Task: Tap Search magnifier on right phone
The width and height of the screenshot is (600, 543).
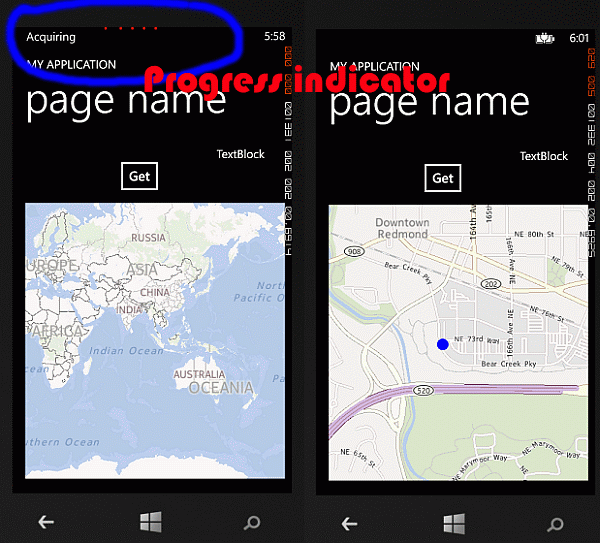Action: tap(555, 524)
